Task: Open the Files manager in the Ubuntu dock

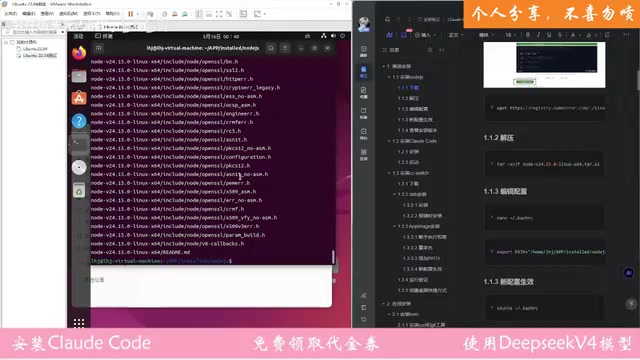Action: (x=79, y=76)
